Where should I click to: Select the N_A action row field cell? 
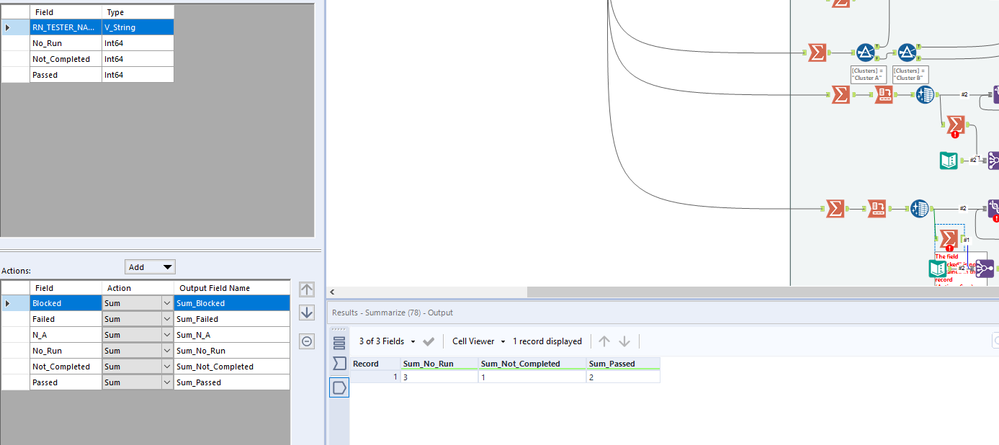click(x=66, y=335)
